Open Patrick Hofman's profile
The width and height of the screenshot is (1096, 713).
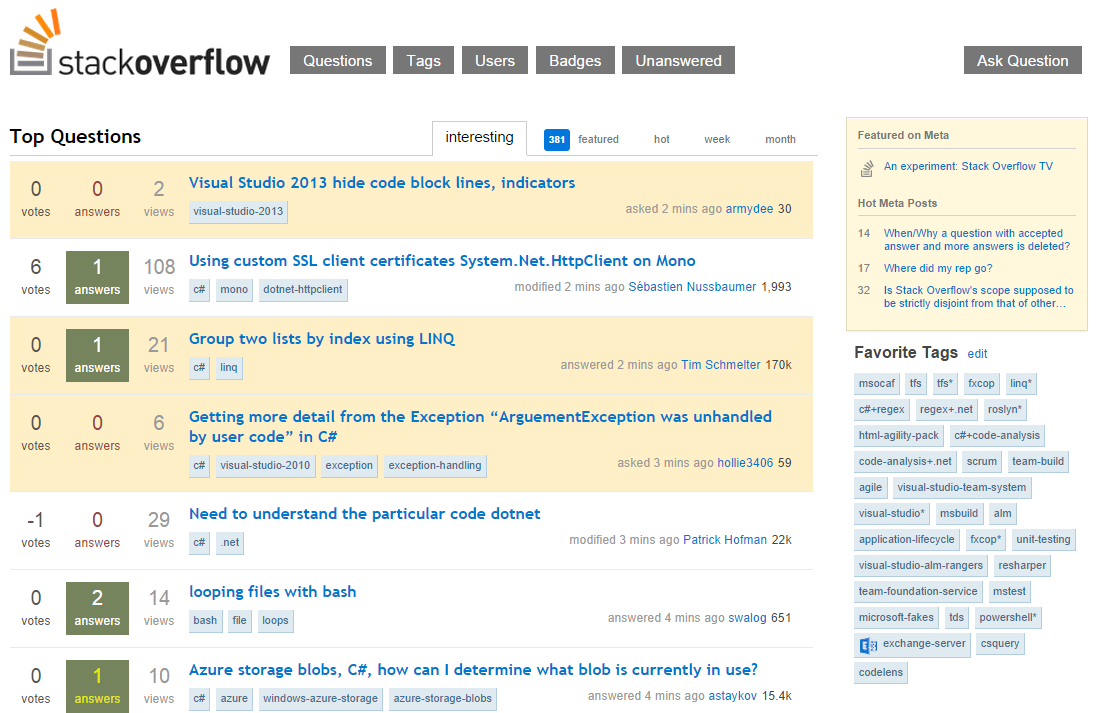[725, 540]
